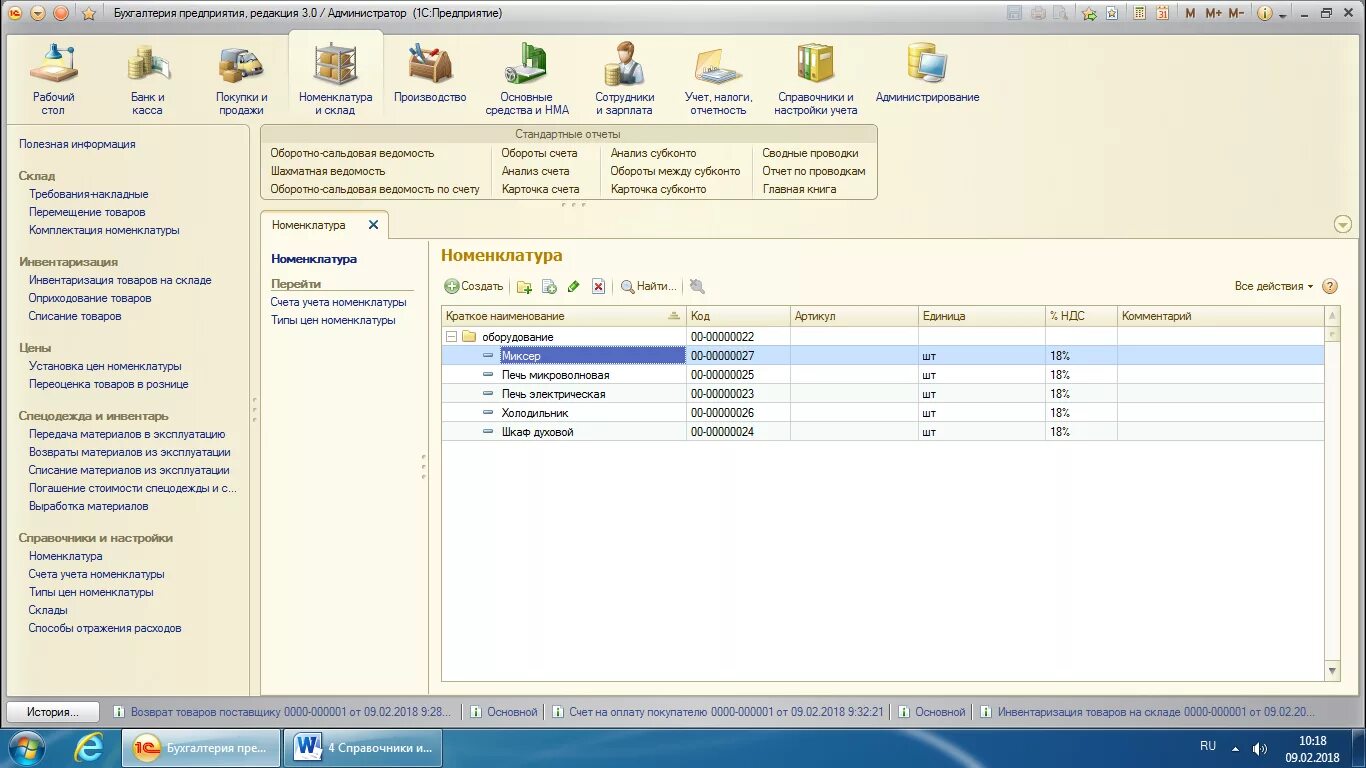This screenshot has height=768, width=1366.
Task: Open Склады in sidebar
Action: (x=48, y=610)
